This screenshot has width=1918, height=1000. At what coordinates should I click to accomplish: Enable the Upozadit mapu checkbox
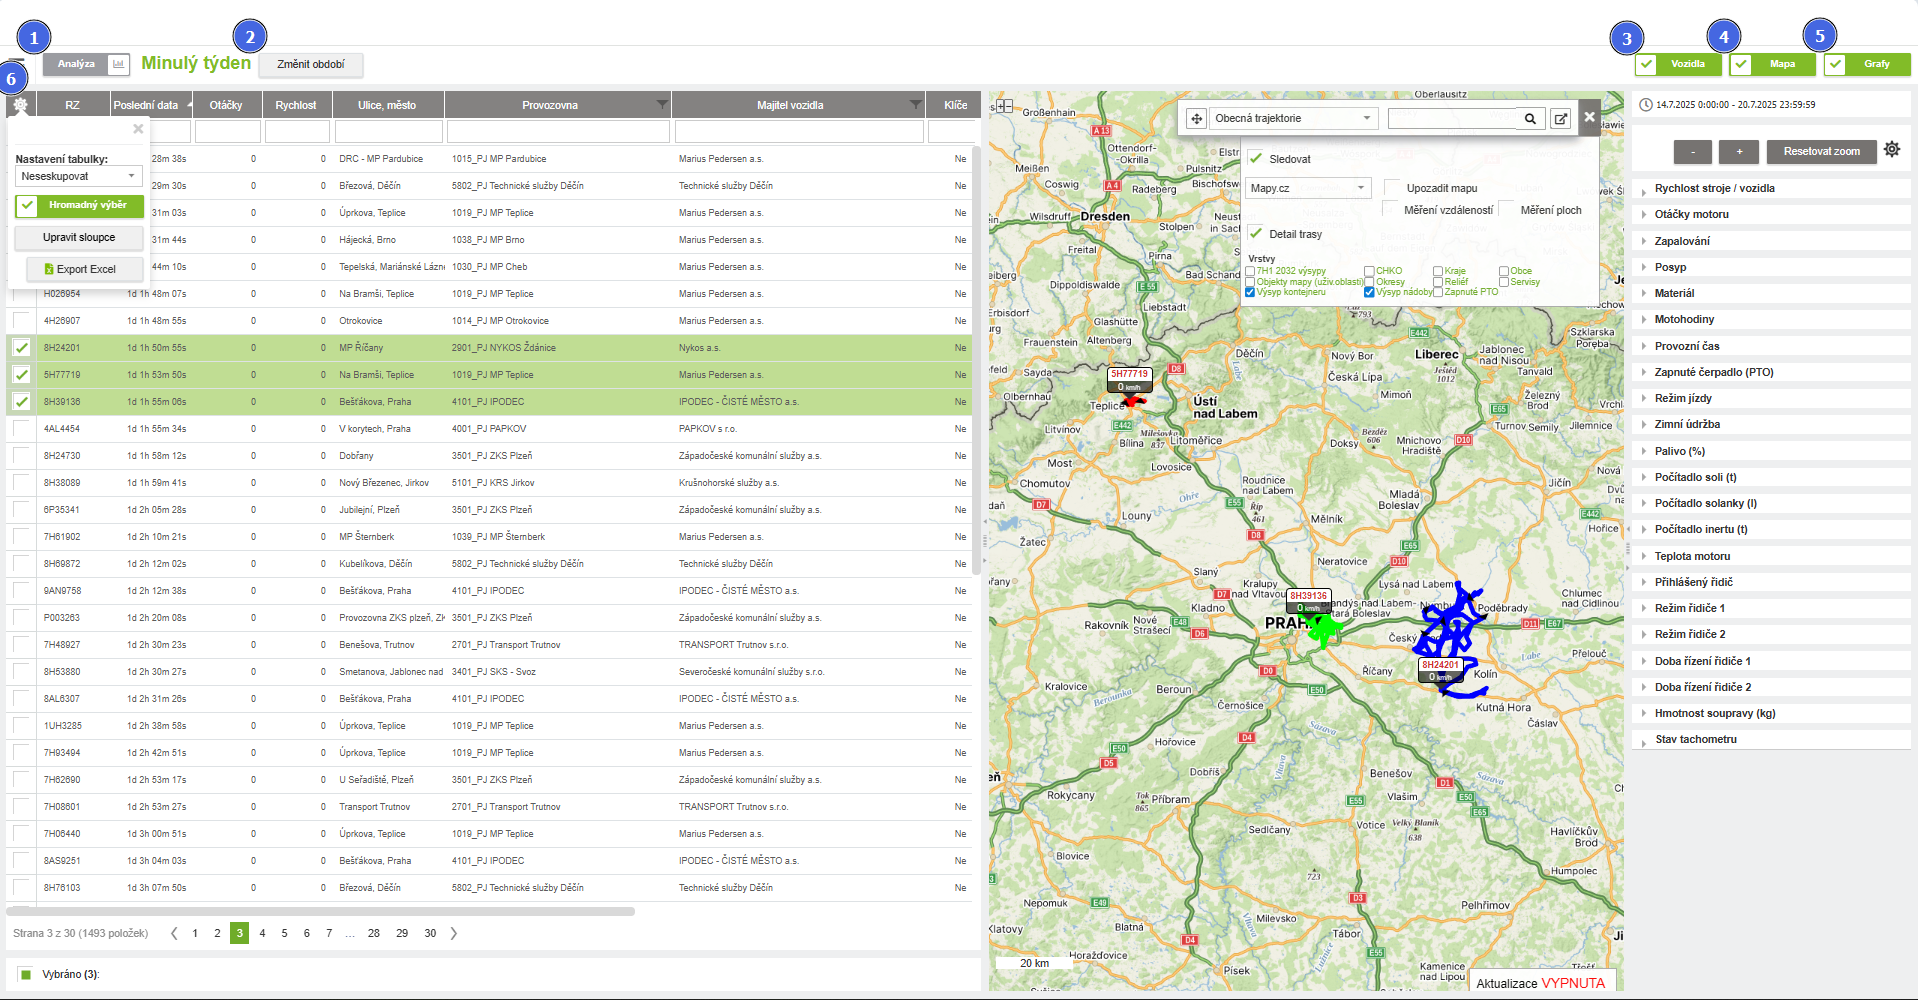pyautogui.click(x=1392, y=188)
